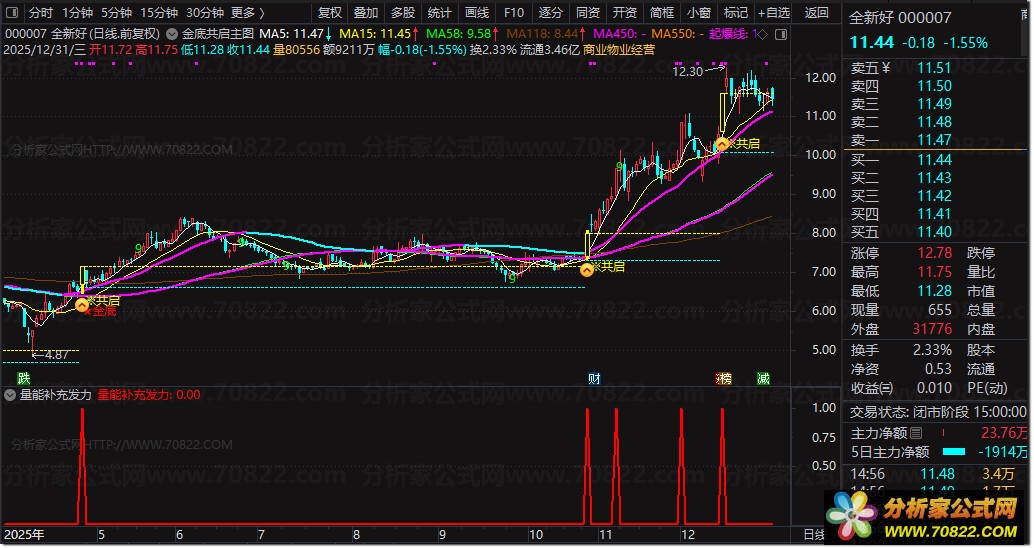Click the 榜 event tag
This screenshot has height=548, width=1034.
(x=723, y=379)
